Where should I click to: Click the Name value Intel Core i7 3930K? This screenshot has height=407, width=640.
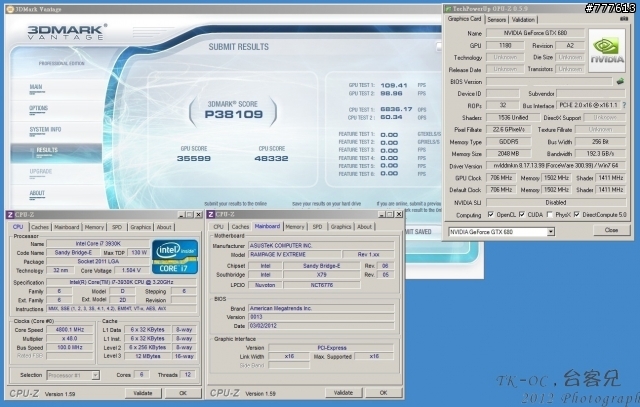click(98, 244)
